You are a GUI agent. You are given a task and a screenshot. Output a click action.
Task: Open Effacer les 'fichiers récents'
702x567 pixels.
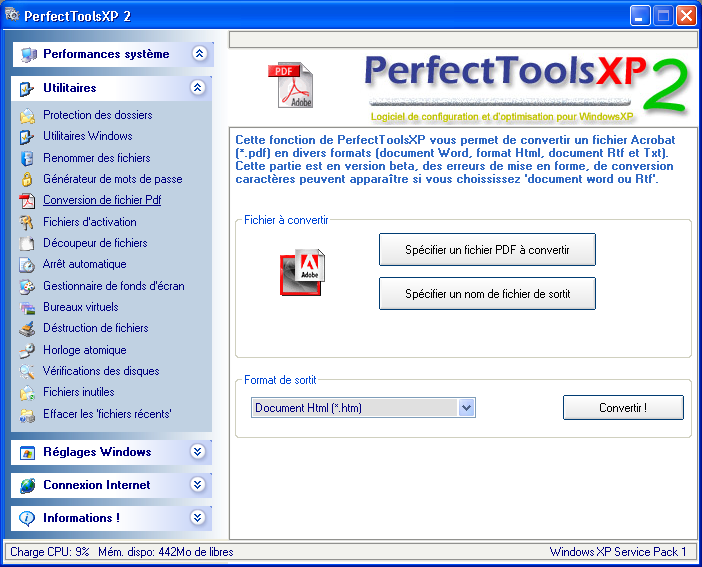(107, 414)
